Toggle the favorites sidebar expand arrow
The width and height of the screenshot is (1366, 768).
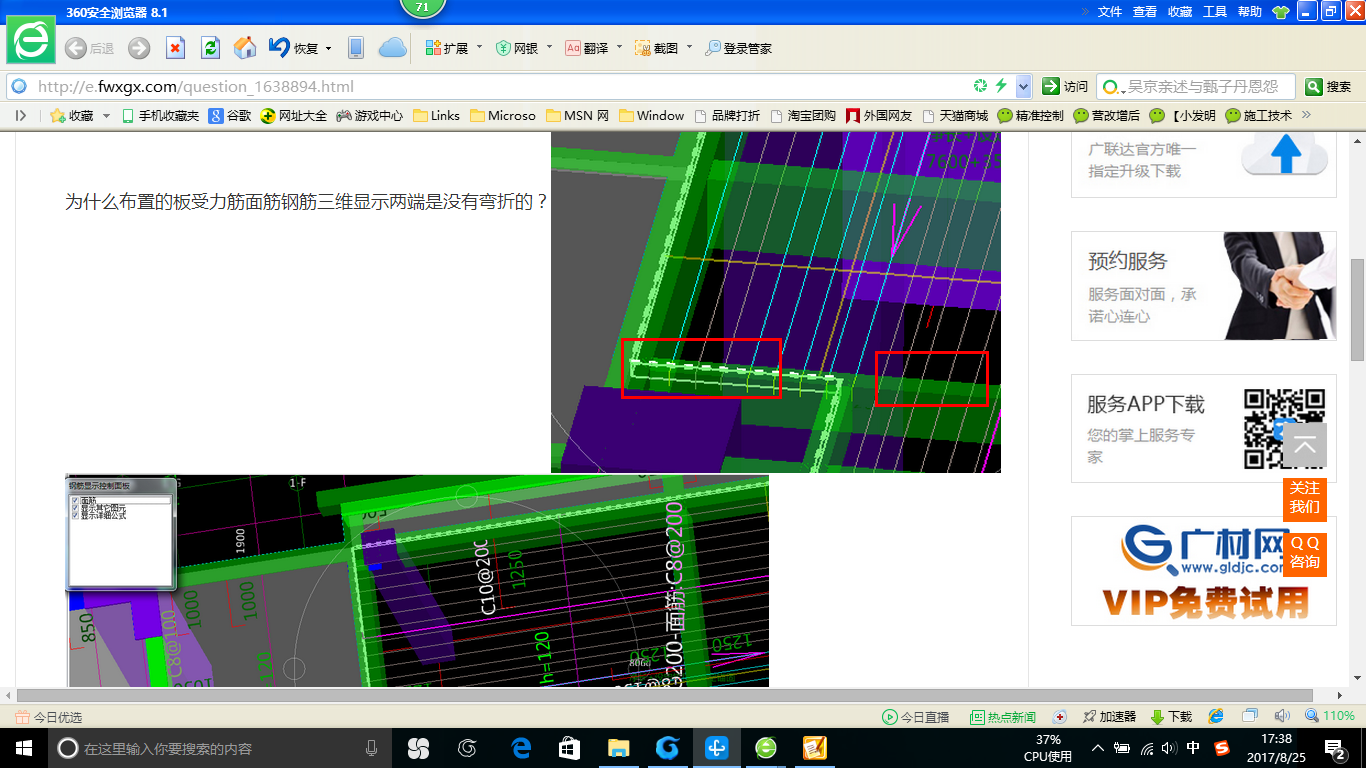point(20,116)
